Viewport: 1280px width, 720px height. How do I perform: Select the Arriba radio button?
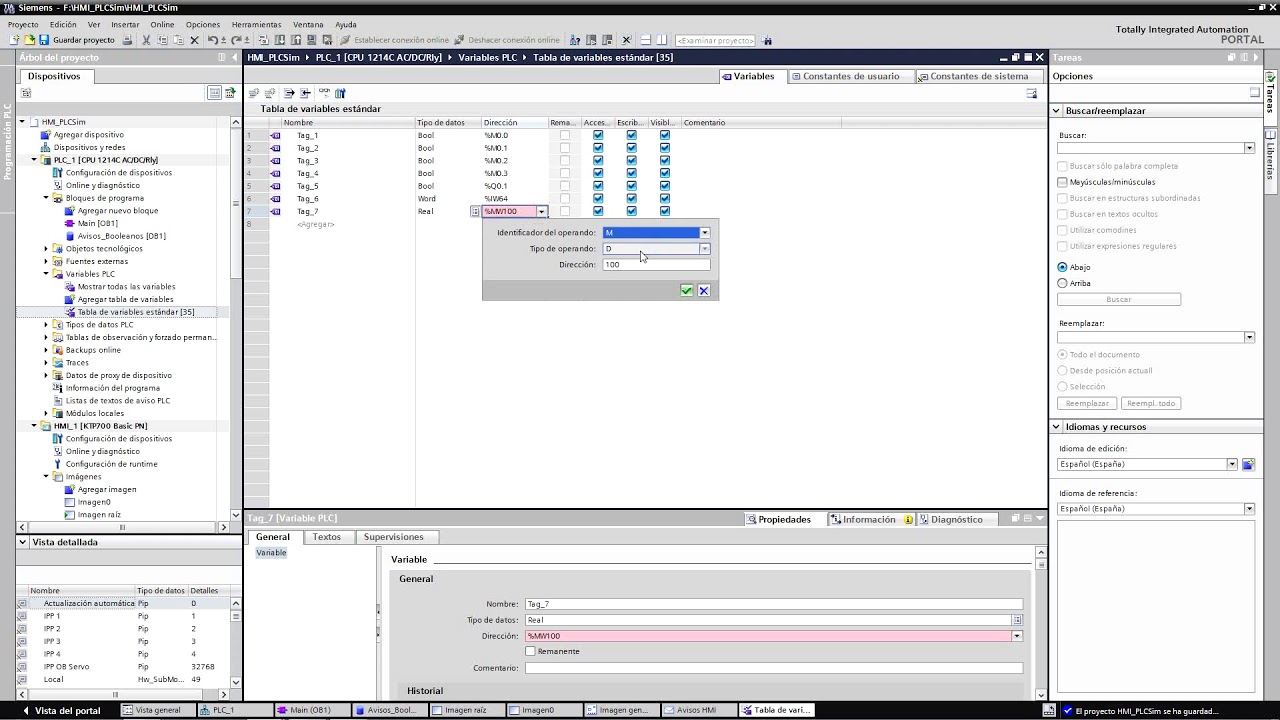(x=1063, y=284)
